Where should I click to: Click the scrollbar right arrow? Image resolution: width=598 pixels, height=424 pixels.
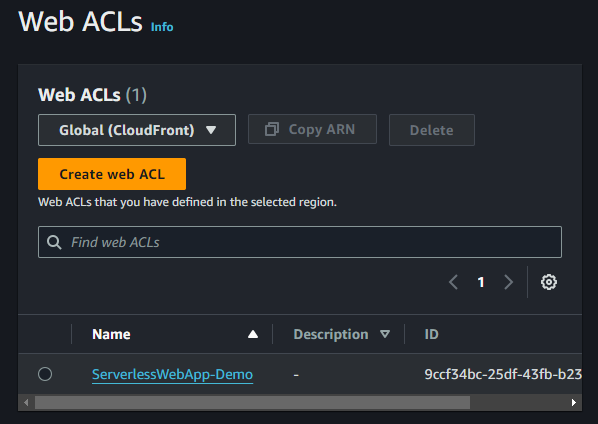point(573,403)
